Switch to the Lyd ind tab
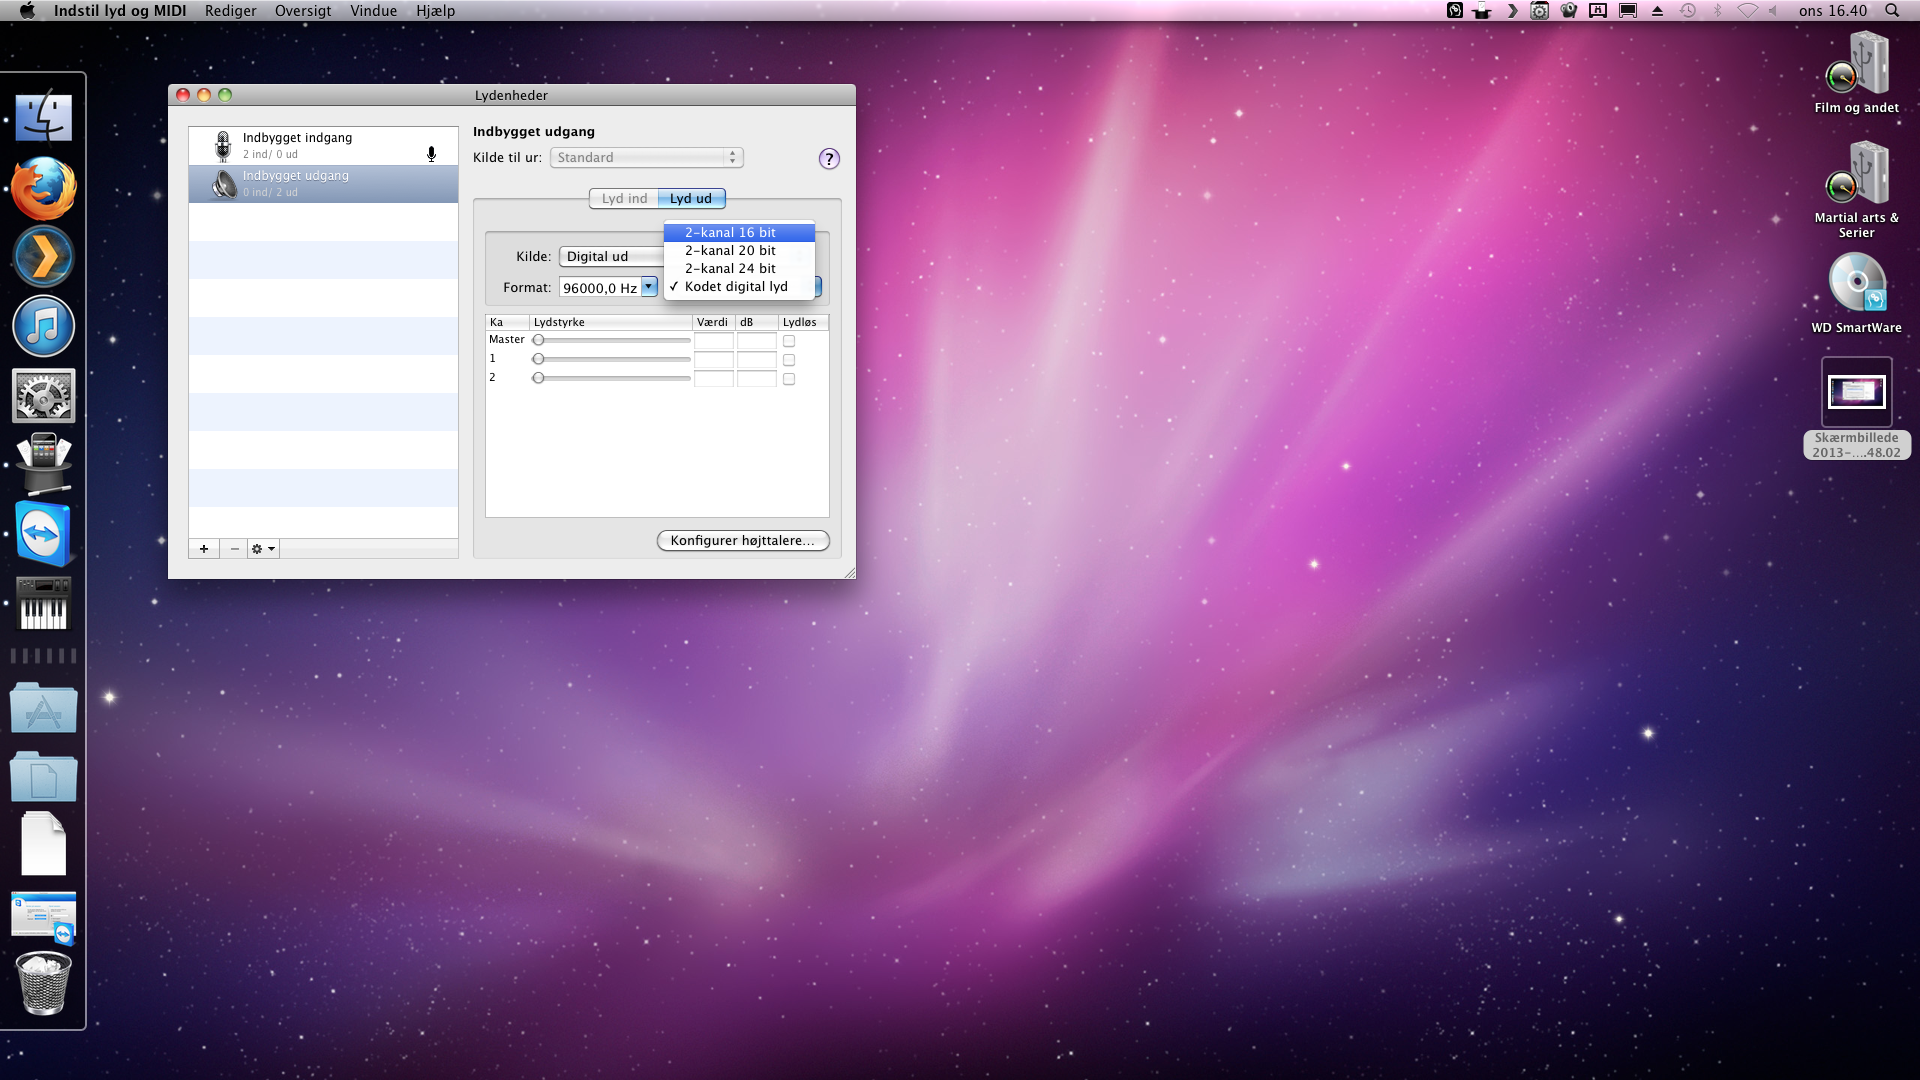 (x=624, y=199)
